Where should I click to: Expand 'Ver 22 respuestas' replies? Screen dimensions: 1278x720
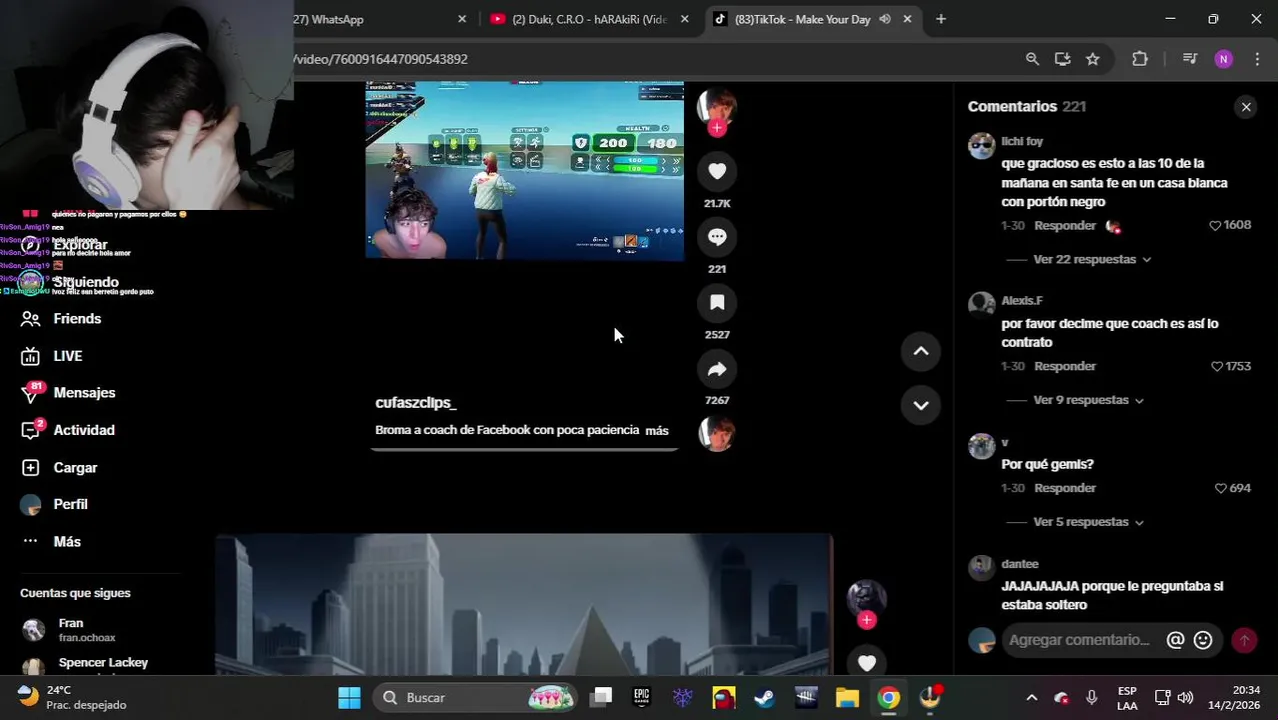point(1092,260)
